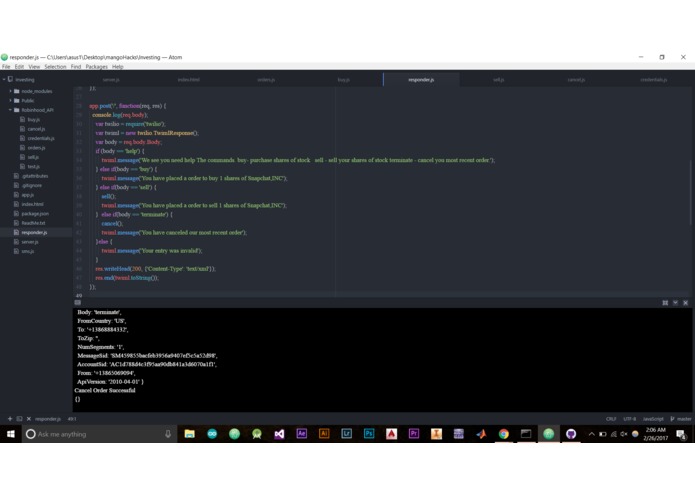Open sell.js in the tree view
Viewport: 695px width, 494px height.
pyautogui.click(x=33, y=157)
